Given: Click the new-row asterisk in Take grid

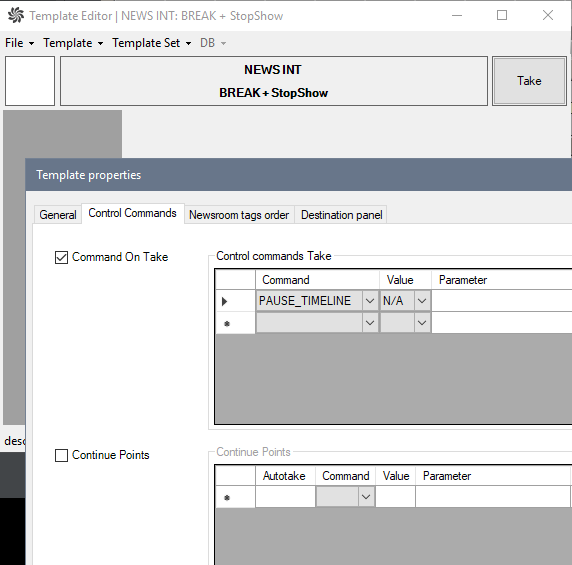Looking at the screenshot, I should point(227,324).
